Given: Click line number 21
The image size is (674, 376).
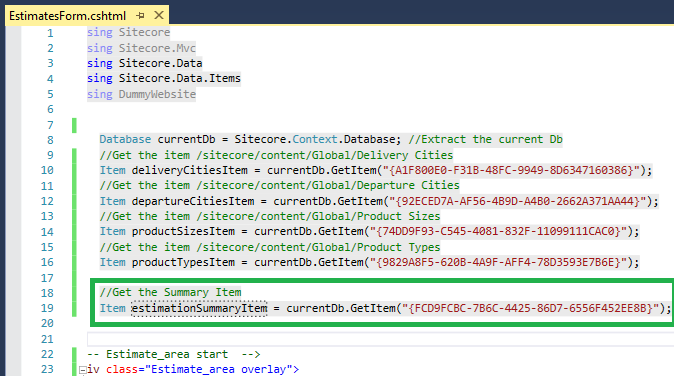Looking at the screenshot, I should pos(47,339).
